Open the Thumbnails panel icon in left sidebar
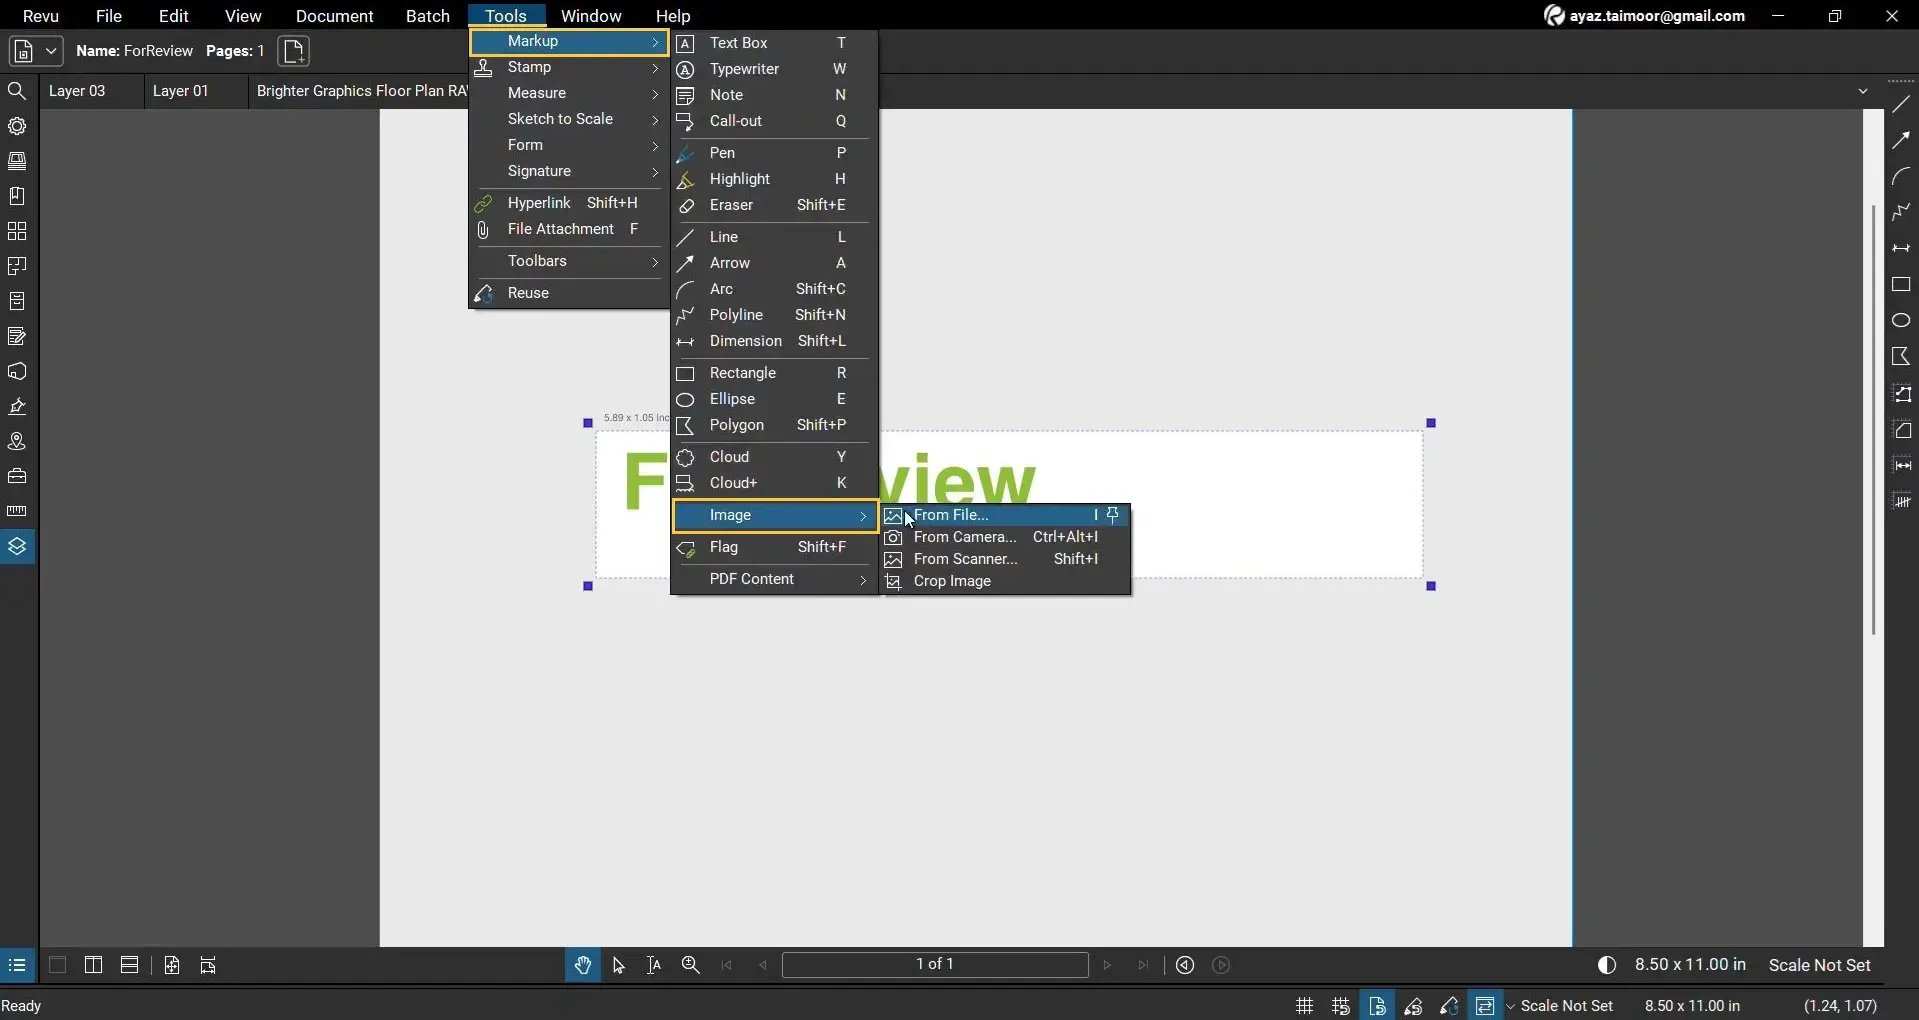This screenshot has width=1919, height=1020. [17, 231]
